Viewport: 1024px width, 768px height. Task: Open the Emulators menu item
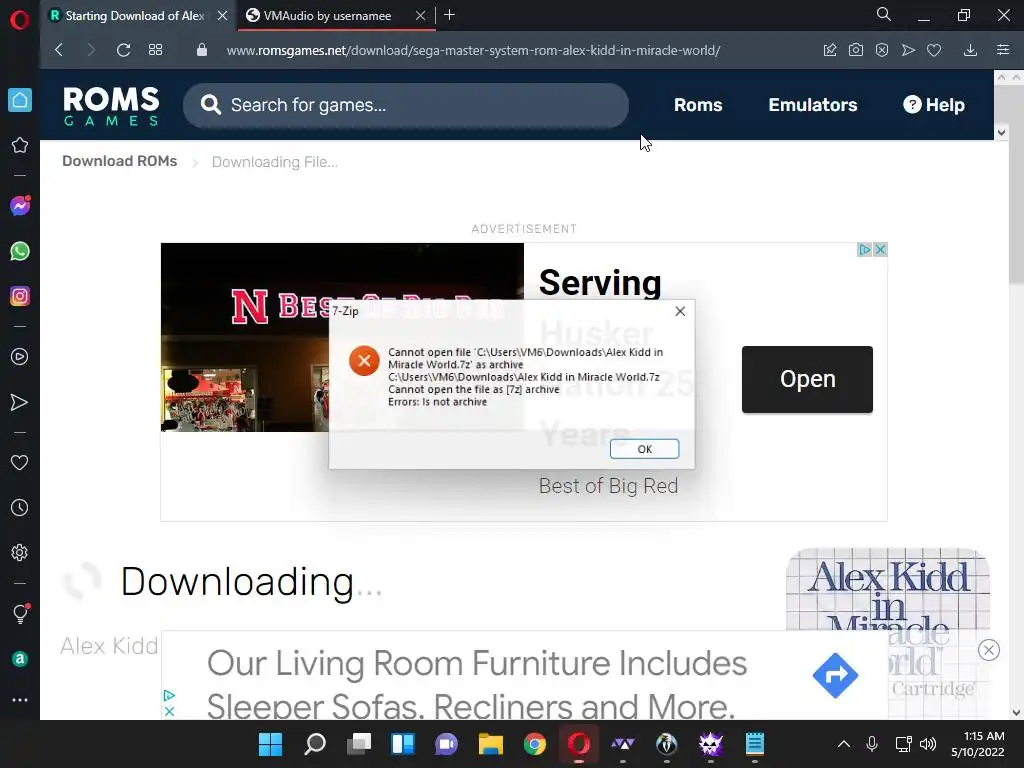pos(812,105)
